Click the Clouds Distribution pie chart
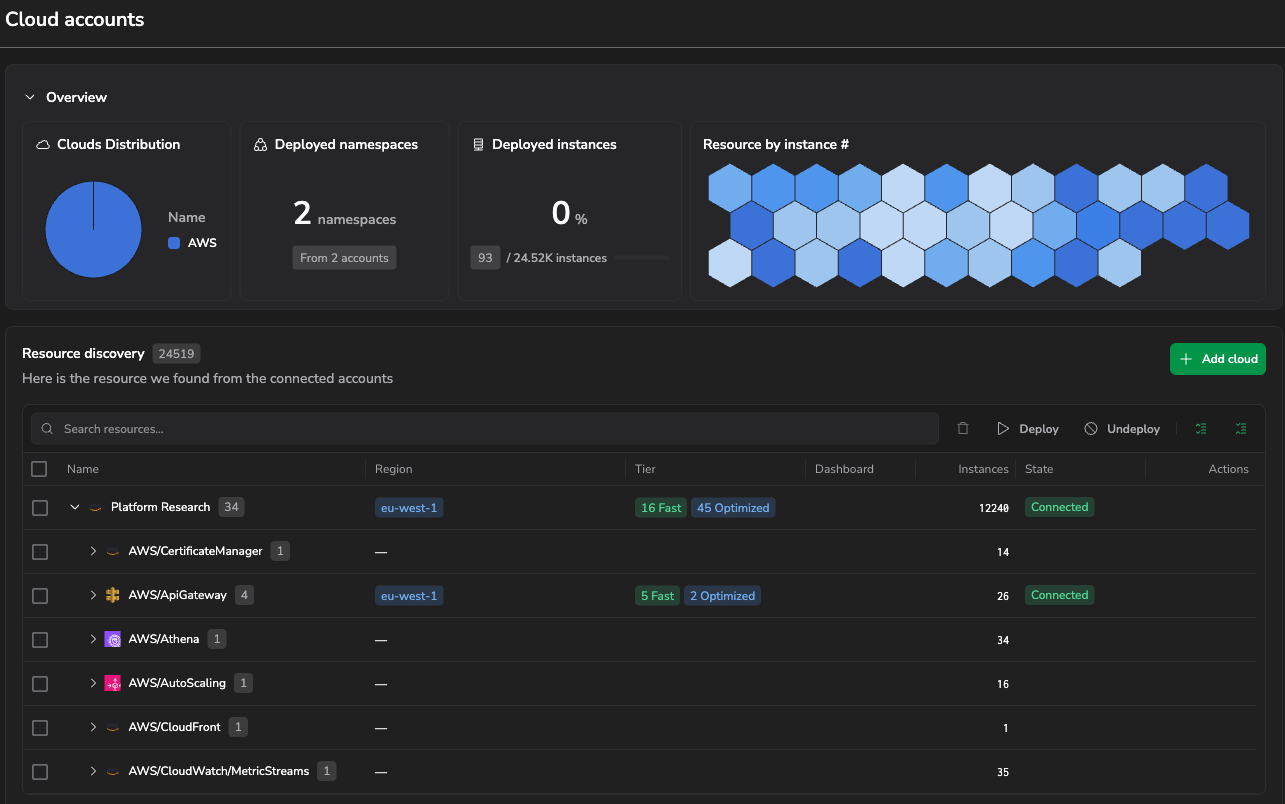 click(x=93, y=229)
